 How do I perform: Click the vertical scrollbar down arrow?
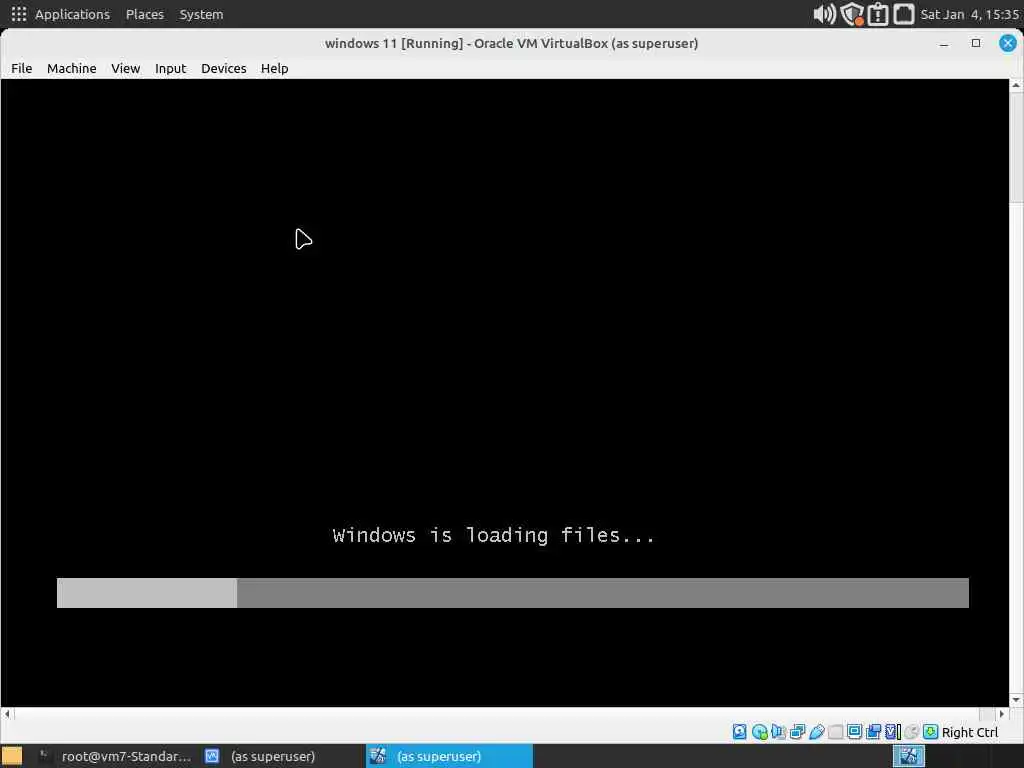[1016, 700]
